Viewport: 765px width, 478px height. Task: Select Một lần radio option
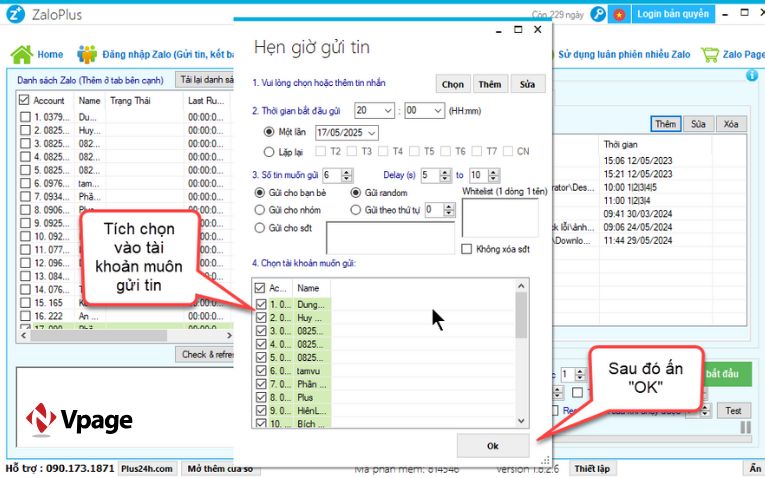268,132
